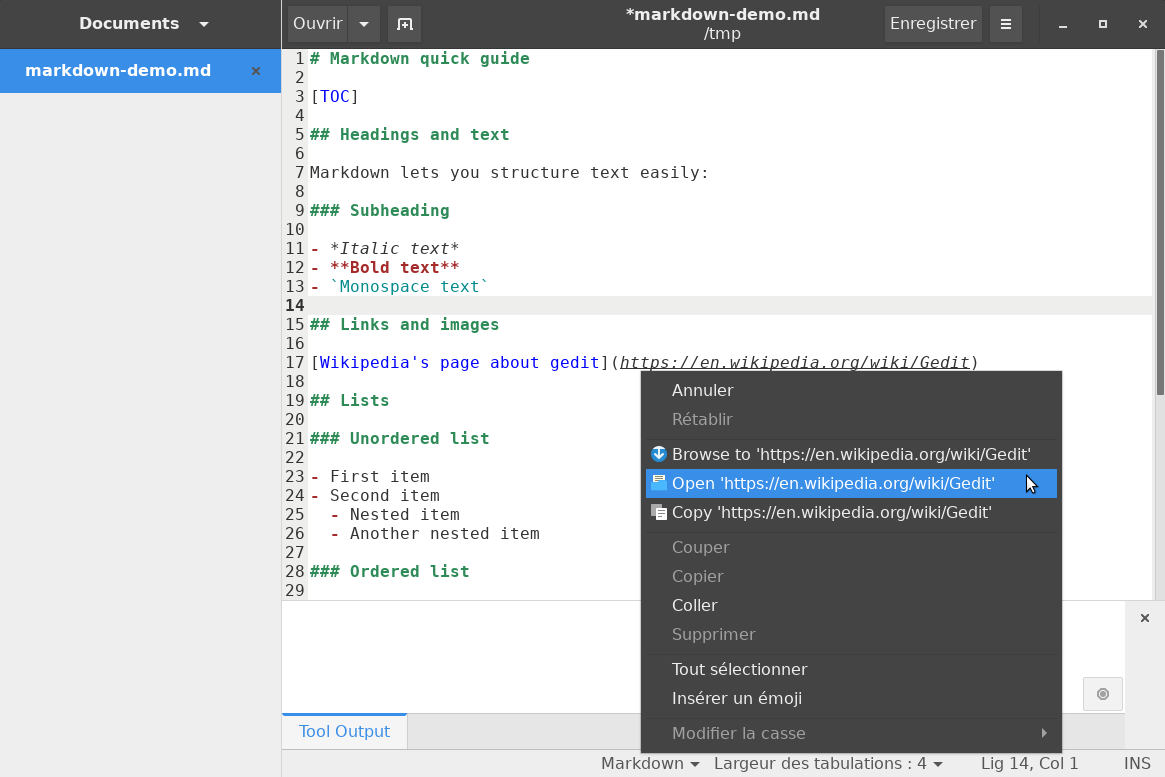This screenshot has width=1165, height=777.
Task: Minimize the gedit window
Action: [x=1062, y=25]
